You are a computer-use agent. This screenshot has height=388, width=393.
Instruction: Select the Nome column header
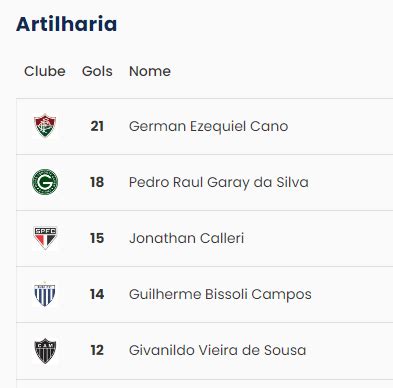150,71
